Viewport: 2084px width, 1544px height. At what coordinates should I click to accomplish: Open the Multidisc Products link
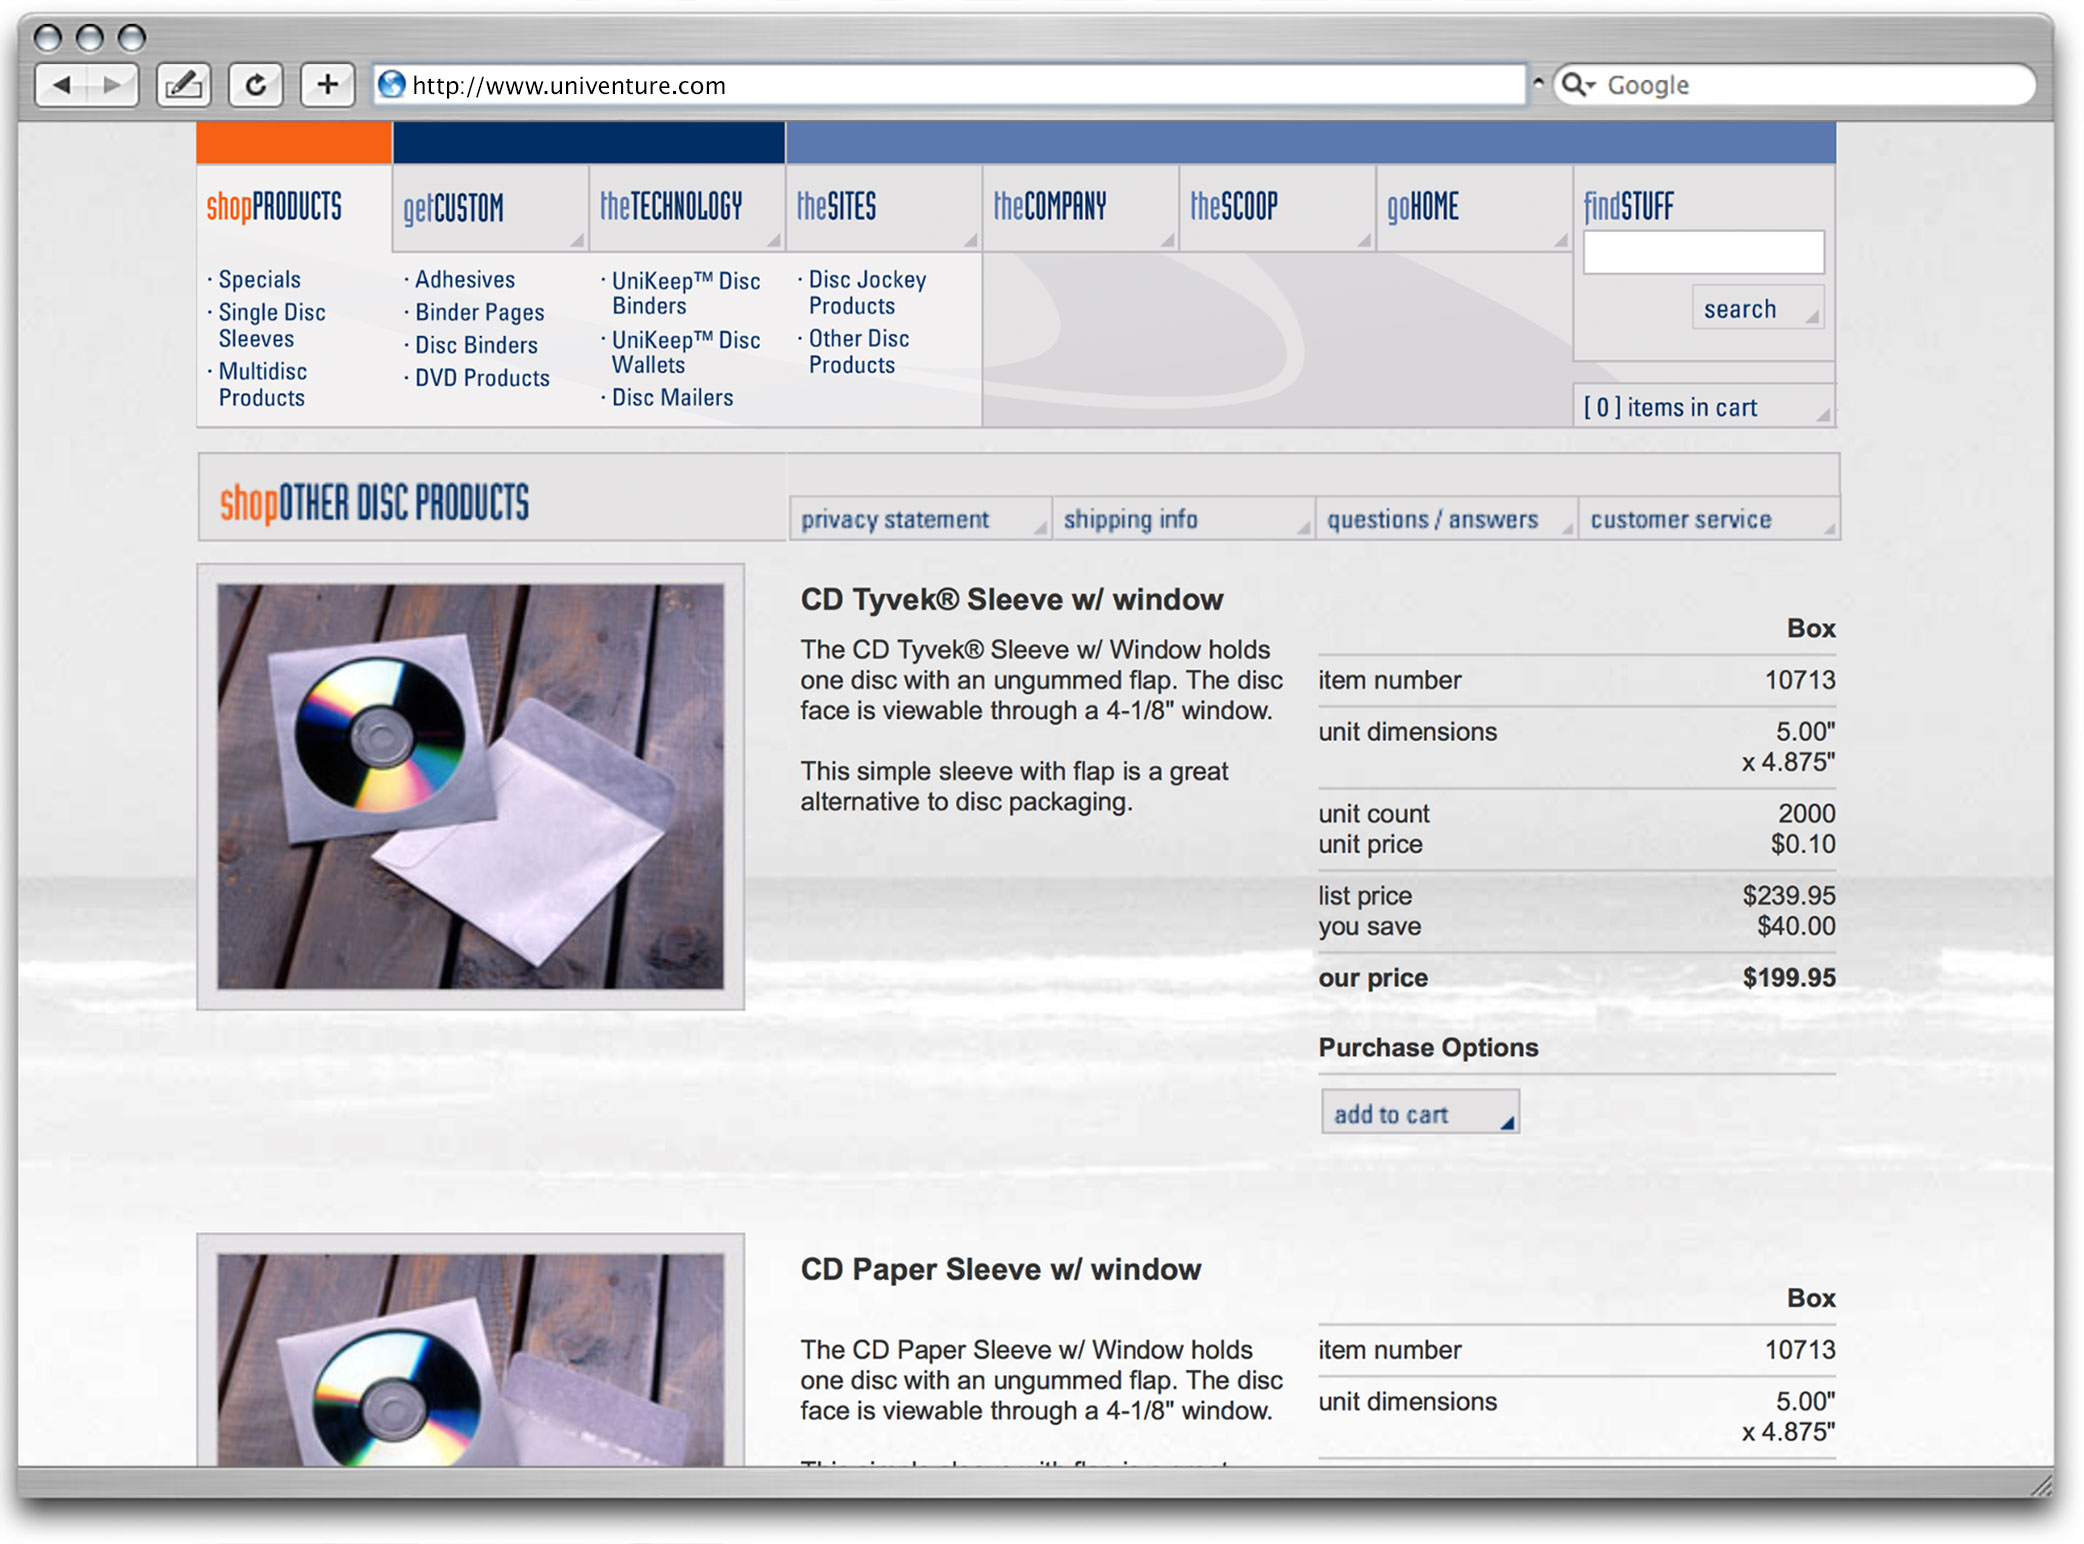(262, 385)
